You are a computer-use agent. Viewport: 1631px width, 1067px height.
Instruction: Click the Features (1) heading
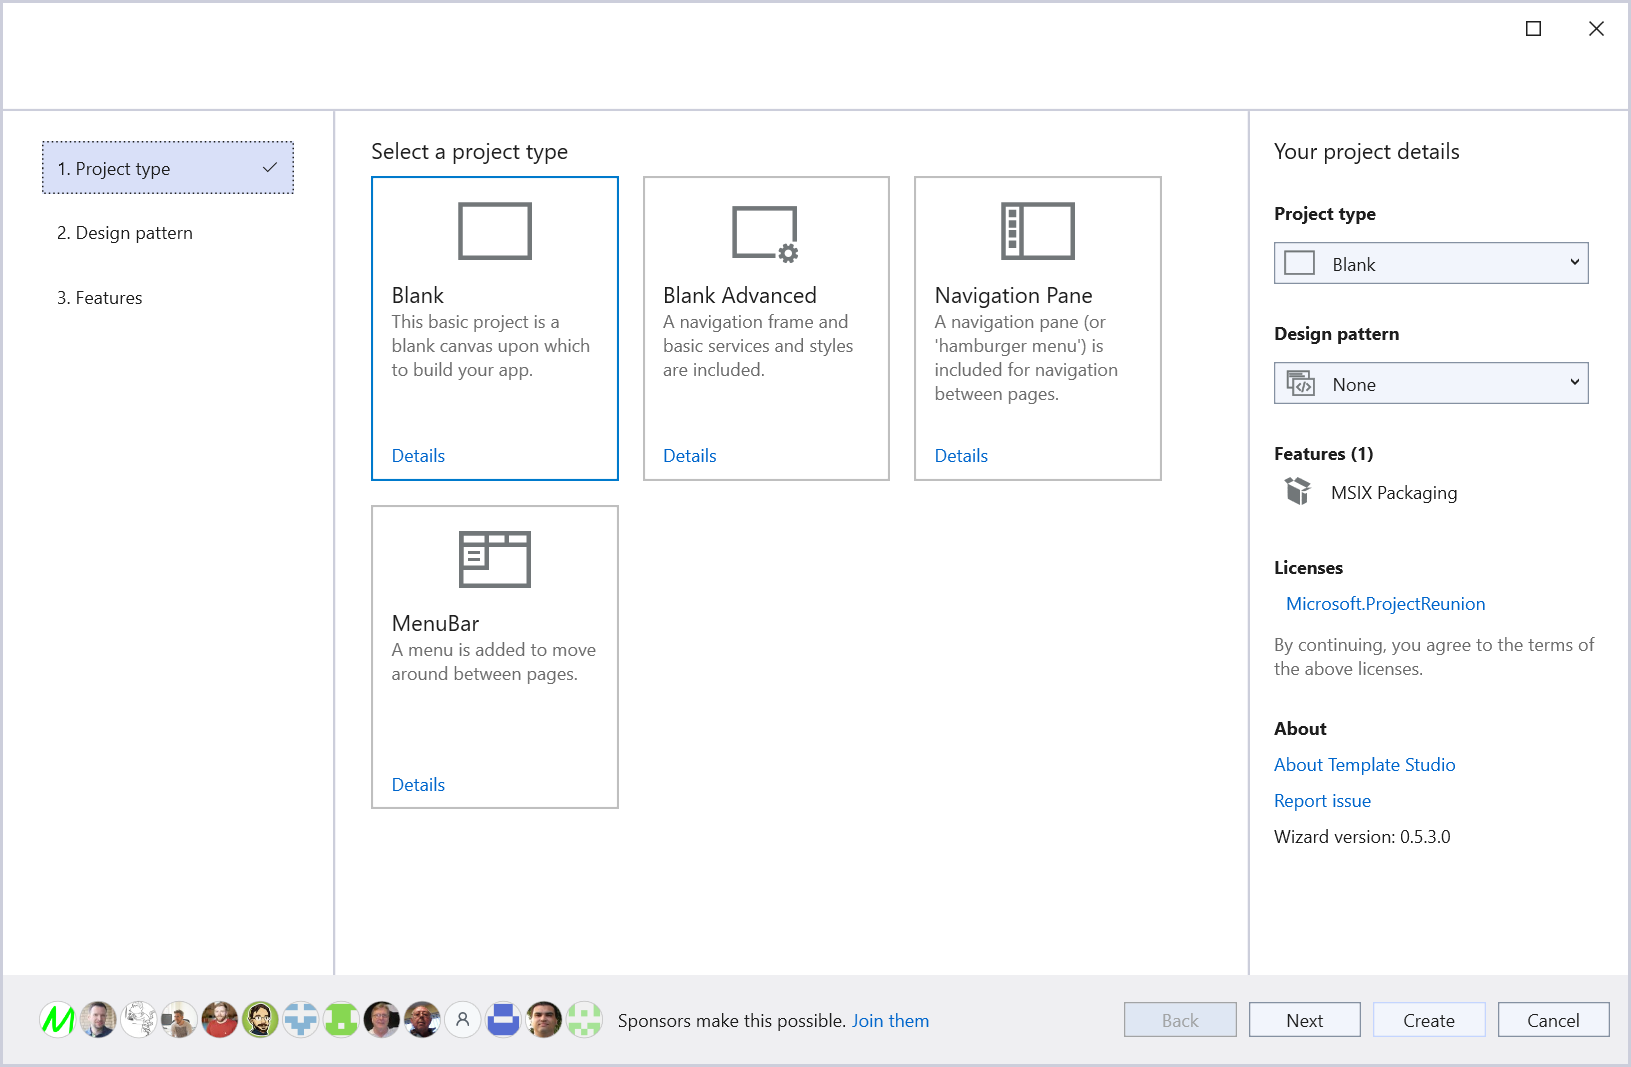(1323, 454)
